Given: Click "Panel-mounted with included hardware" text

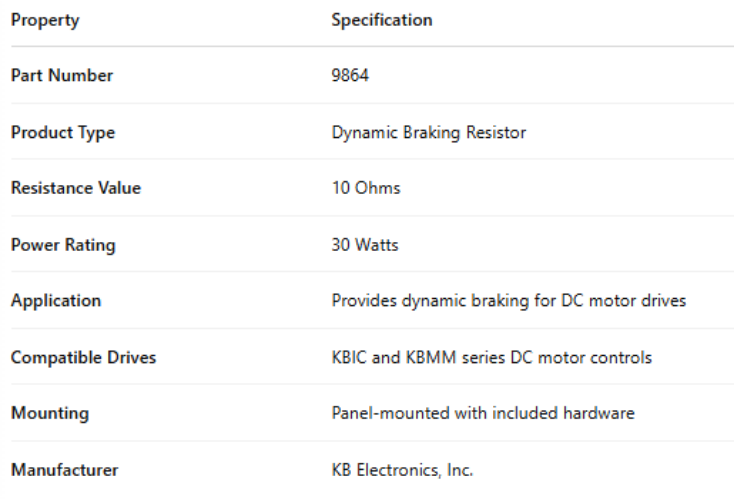Looking at the screenshot, I should click(x=482, y=413).
